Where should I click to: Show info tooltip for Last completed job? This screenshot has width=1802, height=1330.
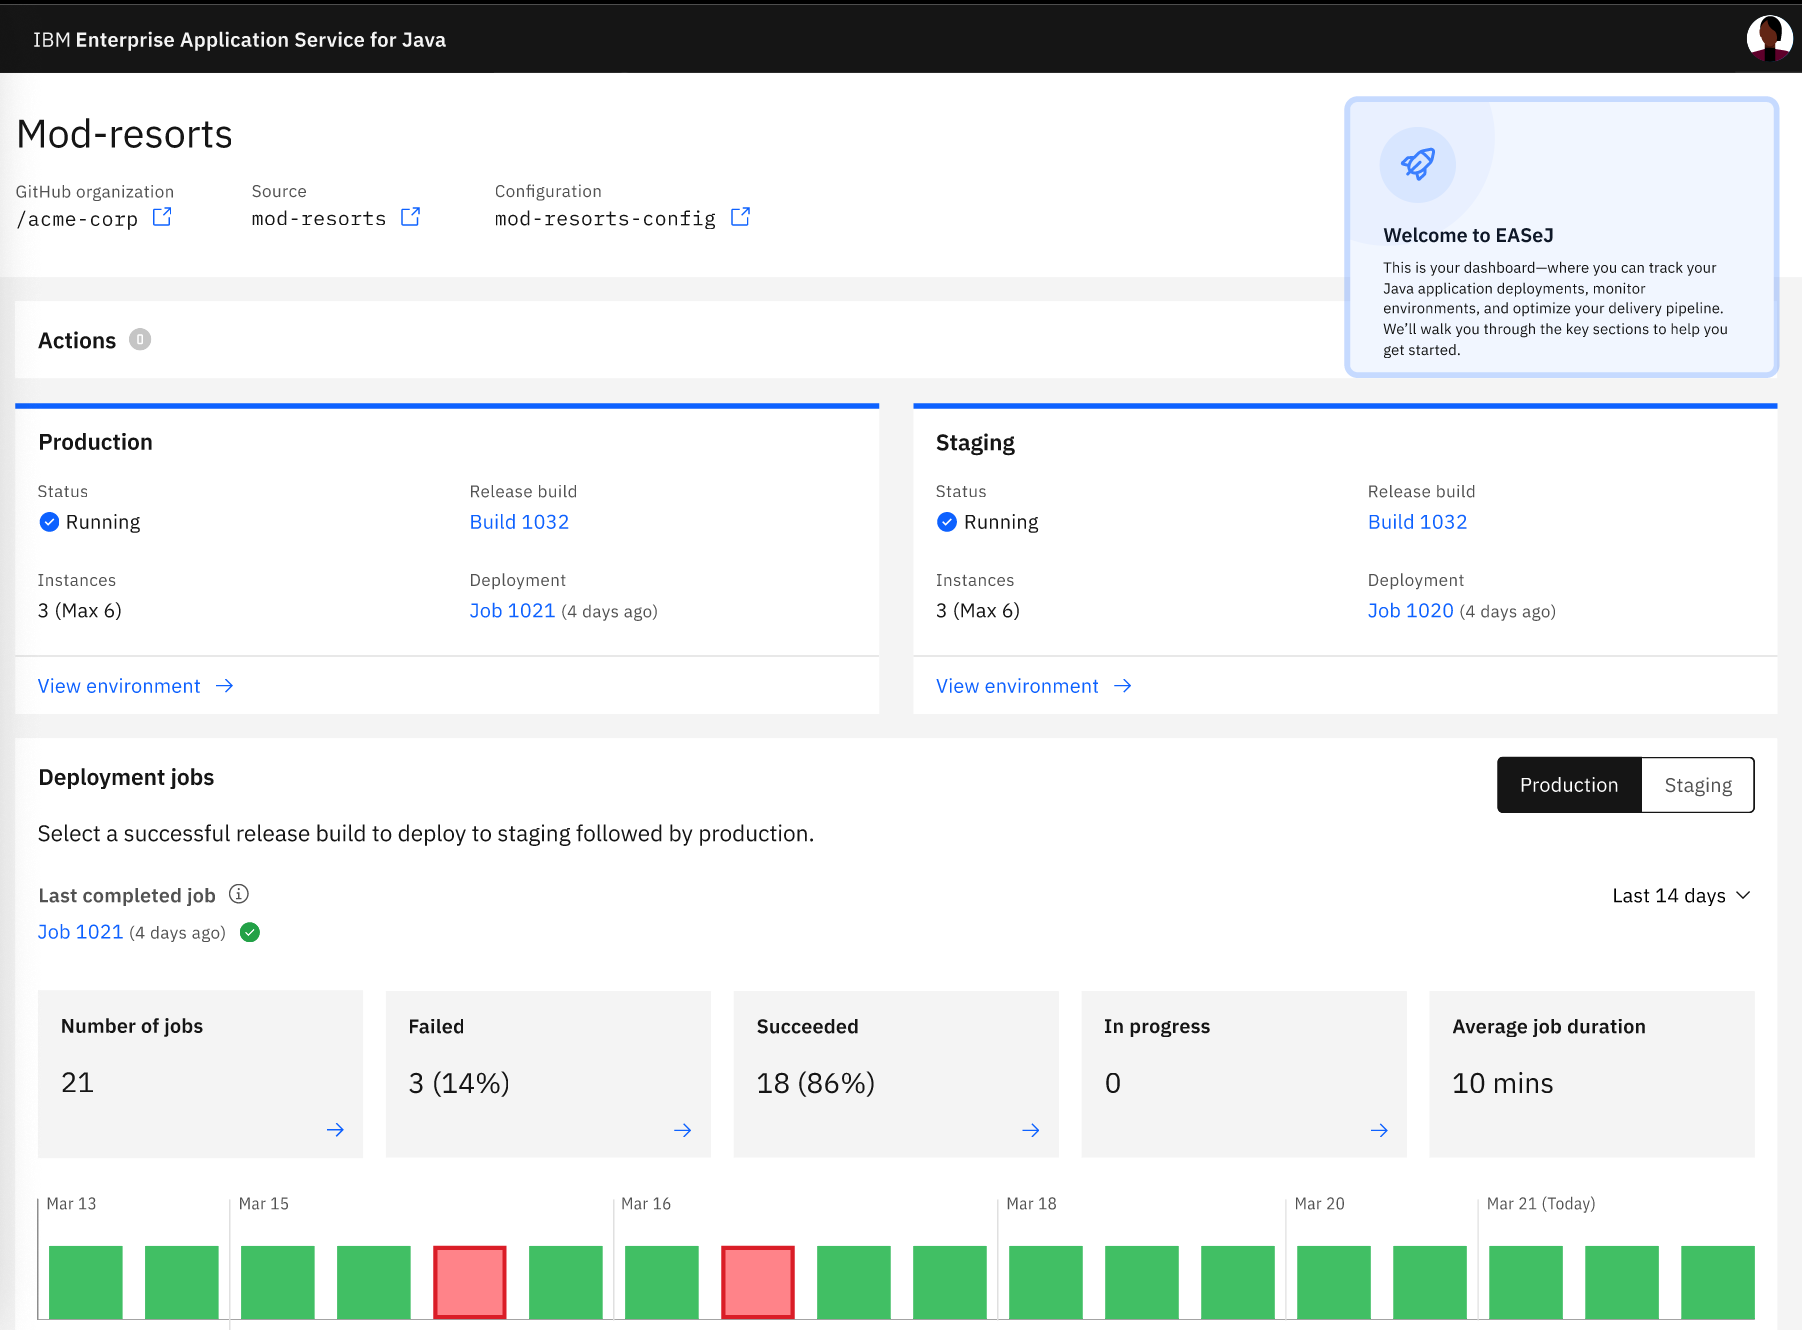coord(239,894)
